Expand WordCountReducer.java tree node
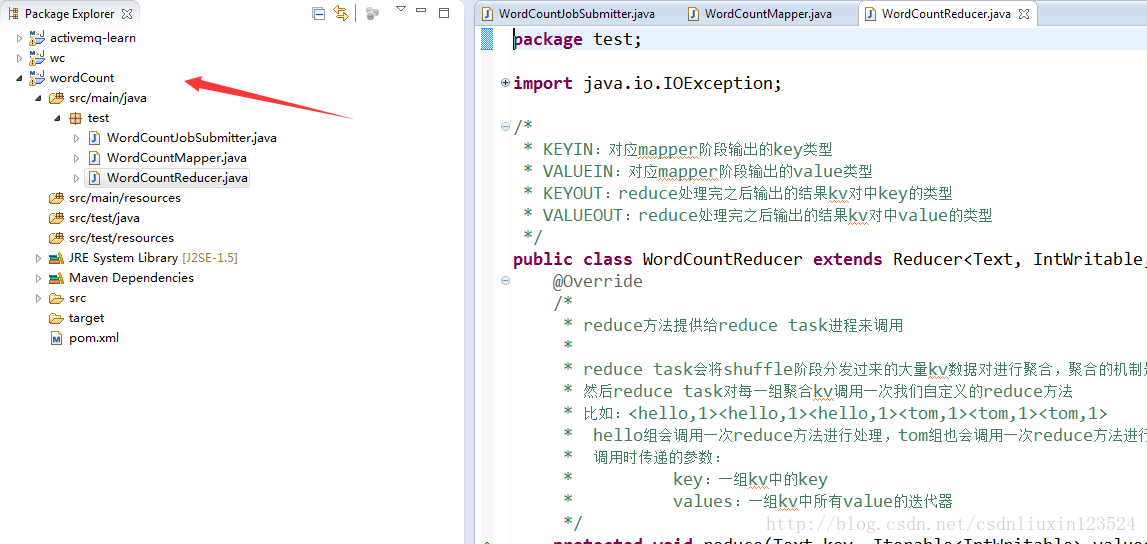Image resolution: width=1147 pixels, height=544 pixels. pos(77,178)
